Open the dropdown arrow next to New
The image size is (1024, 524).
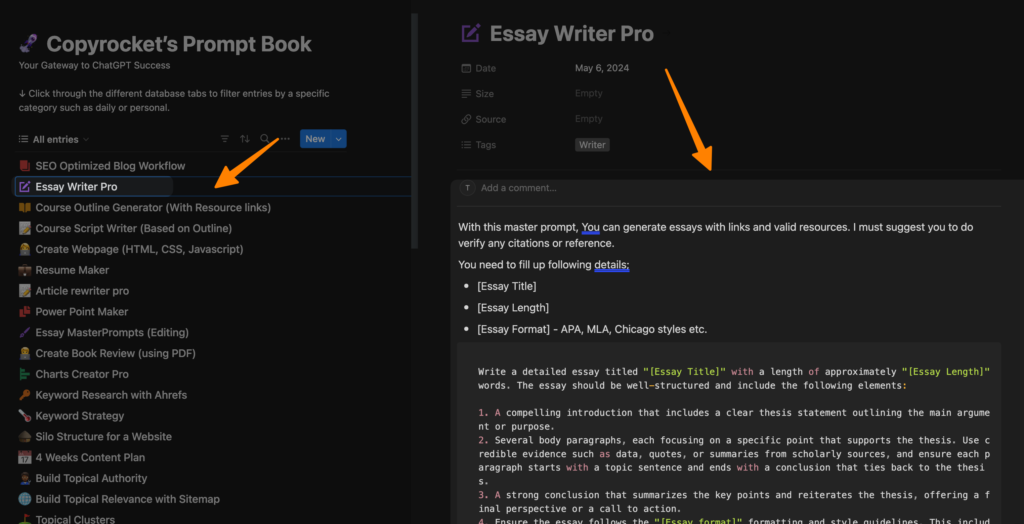tap(339, 139)
